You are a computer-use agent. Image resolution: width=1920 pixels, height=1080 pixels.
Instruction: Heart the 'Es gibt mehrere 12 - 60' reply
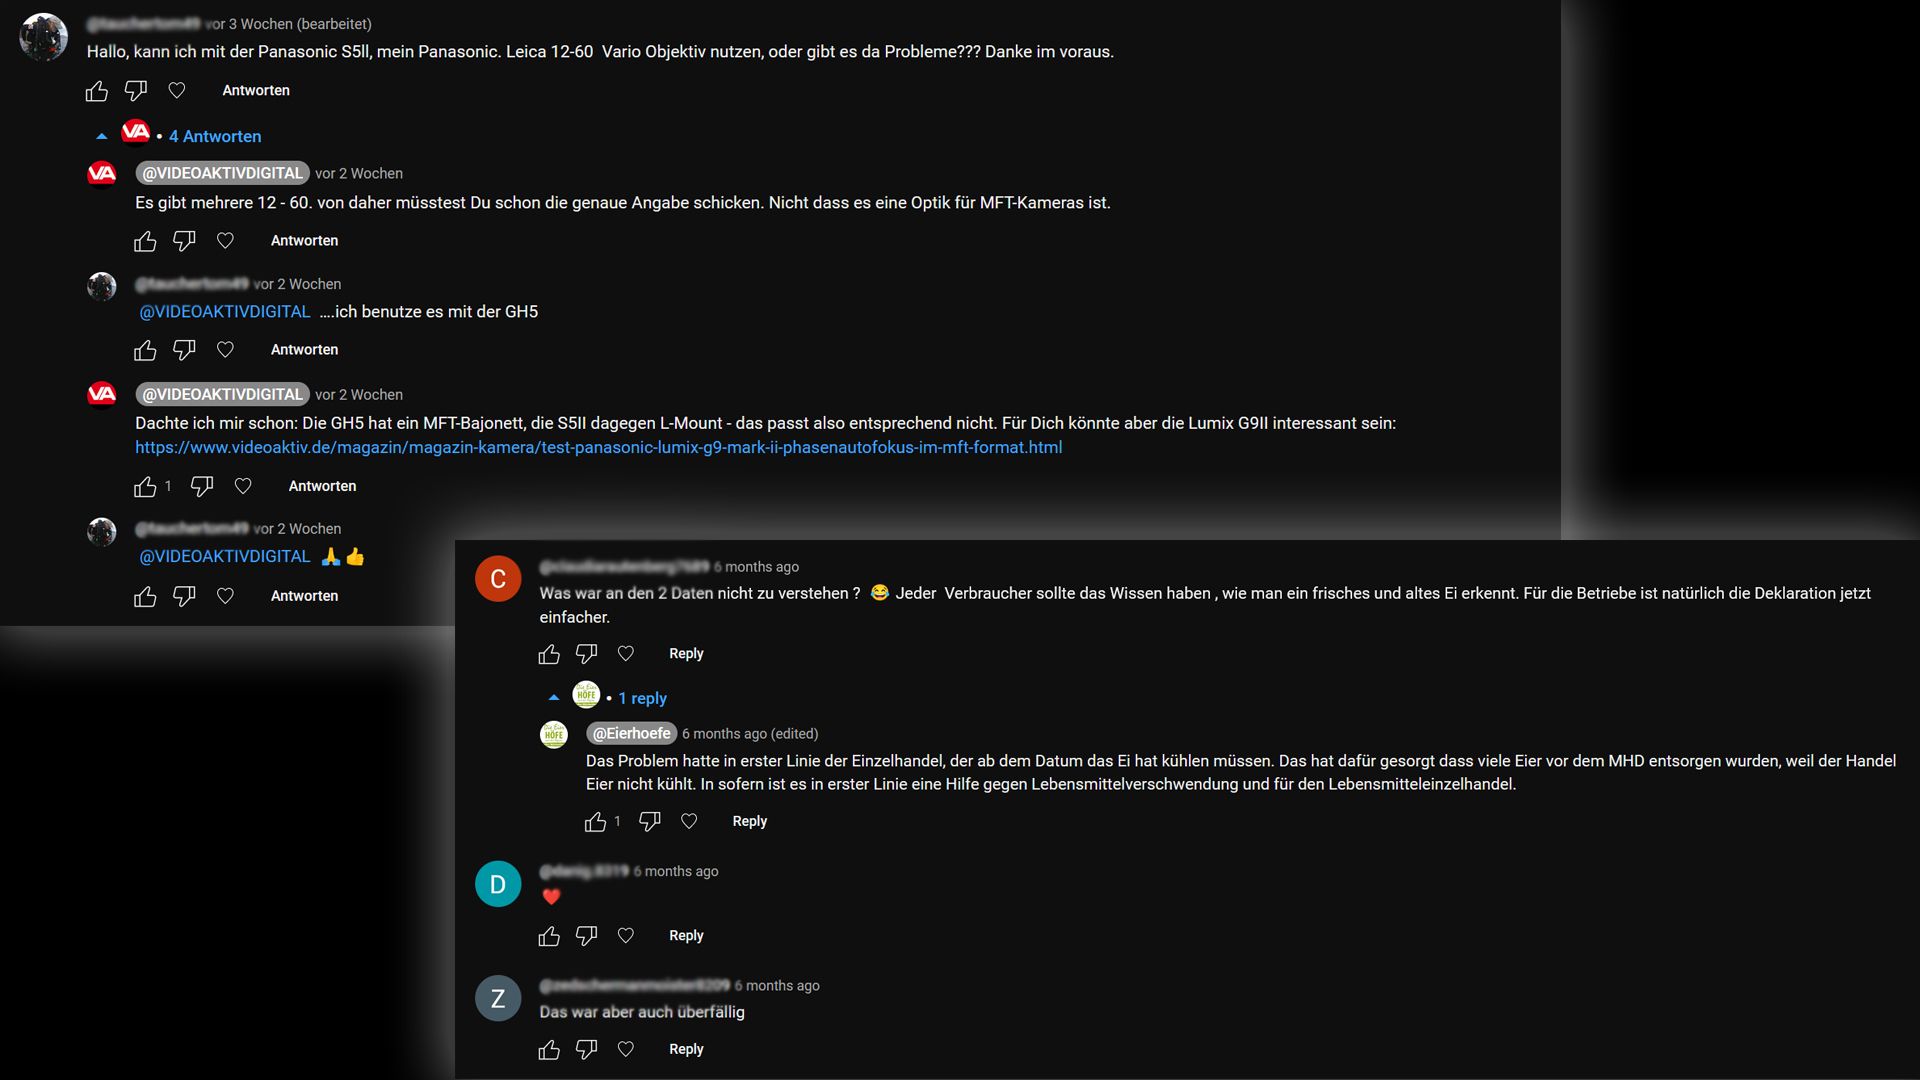click(226, 241)
